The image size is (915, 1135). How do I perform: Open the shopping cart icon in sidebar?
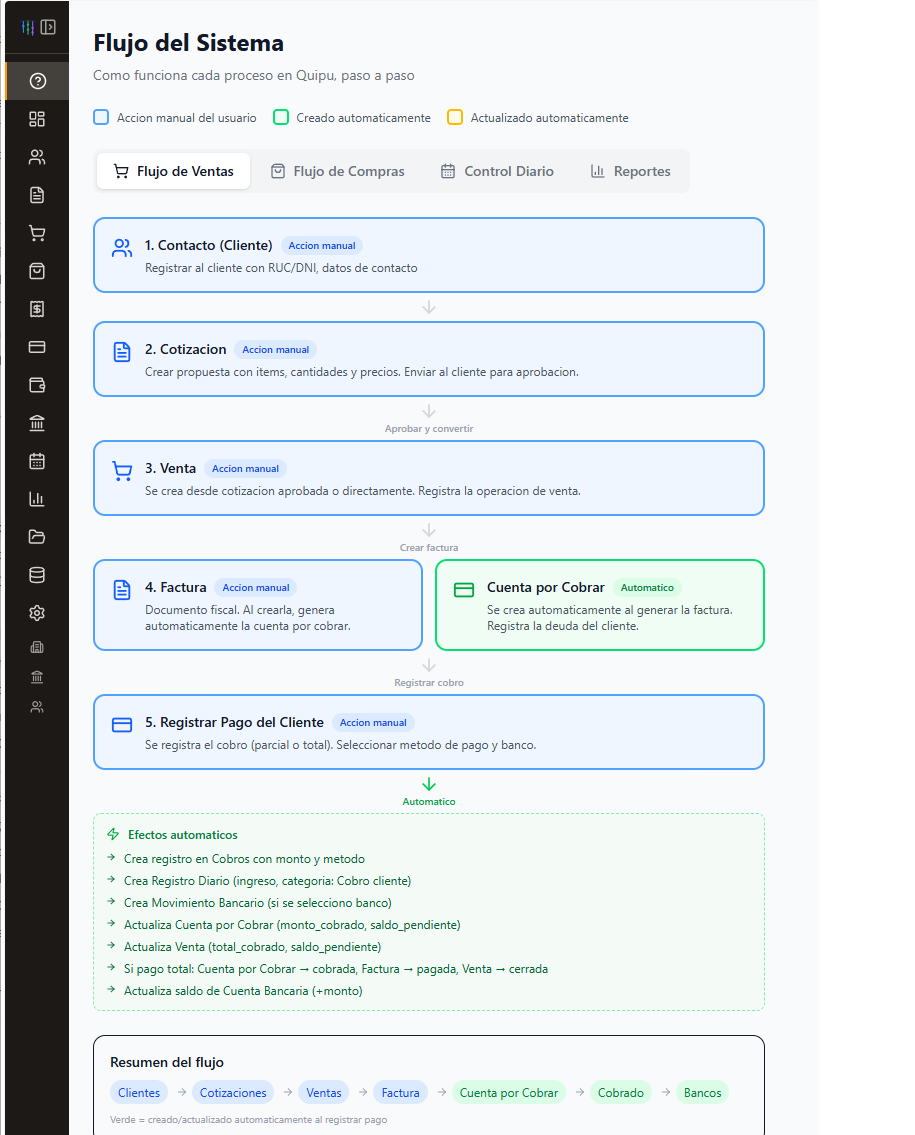coord(37,233)
